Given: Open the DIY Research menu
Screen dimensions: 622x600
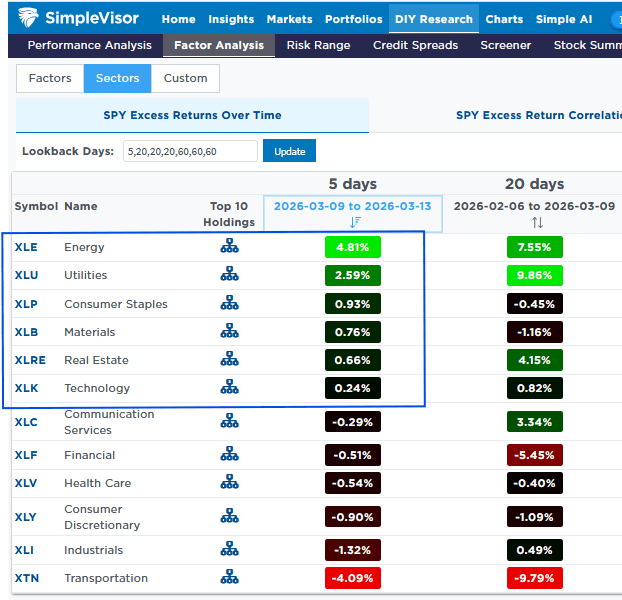Looking at the screenshot, I should [x=432, y=19].
